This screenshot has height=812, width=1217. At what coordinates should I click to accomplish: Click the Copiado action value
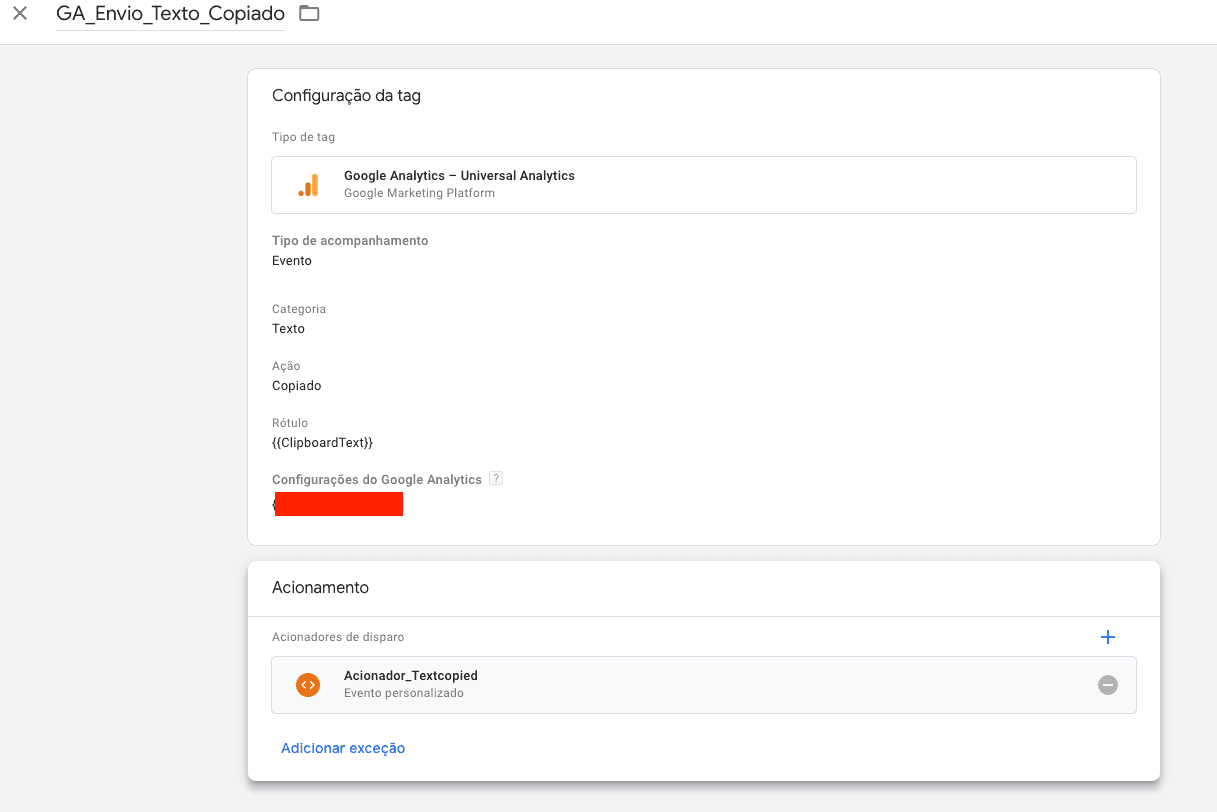297,386
